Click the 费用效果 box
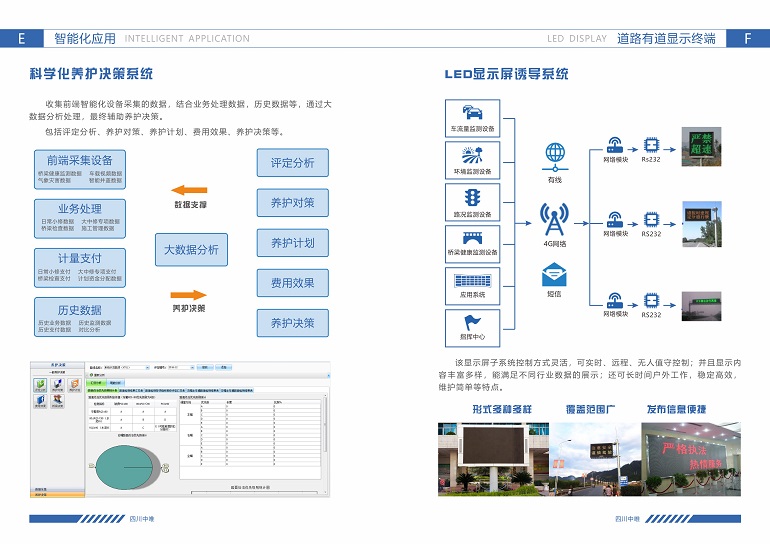770x544 pixels. pos(293,283)
